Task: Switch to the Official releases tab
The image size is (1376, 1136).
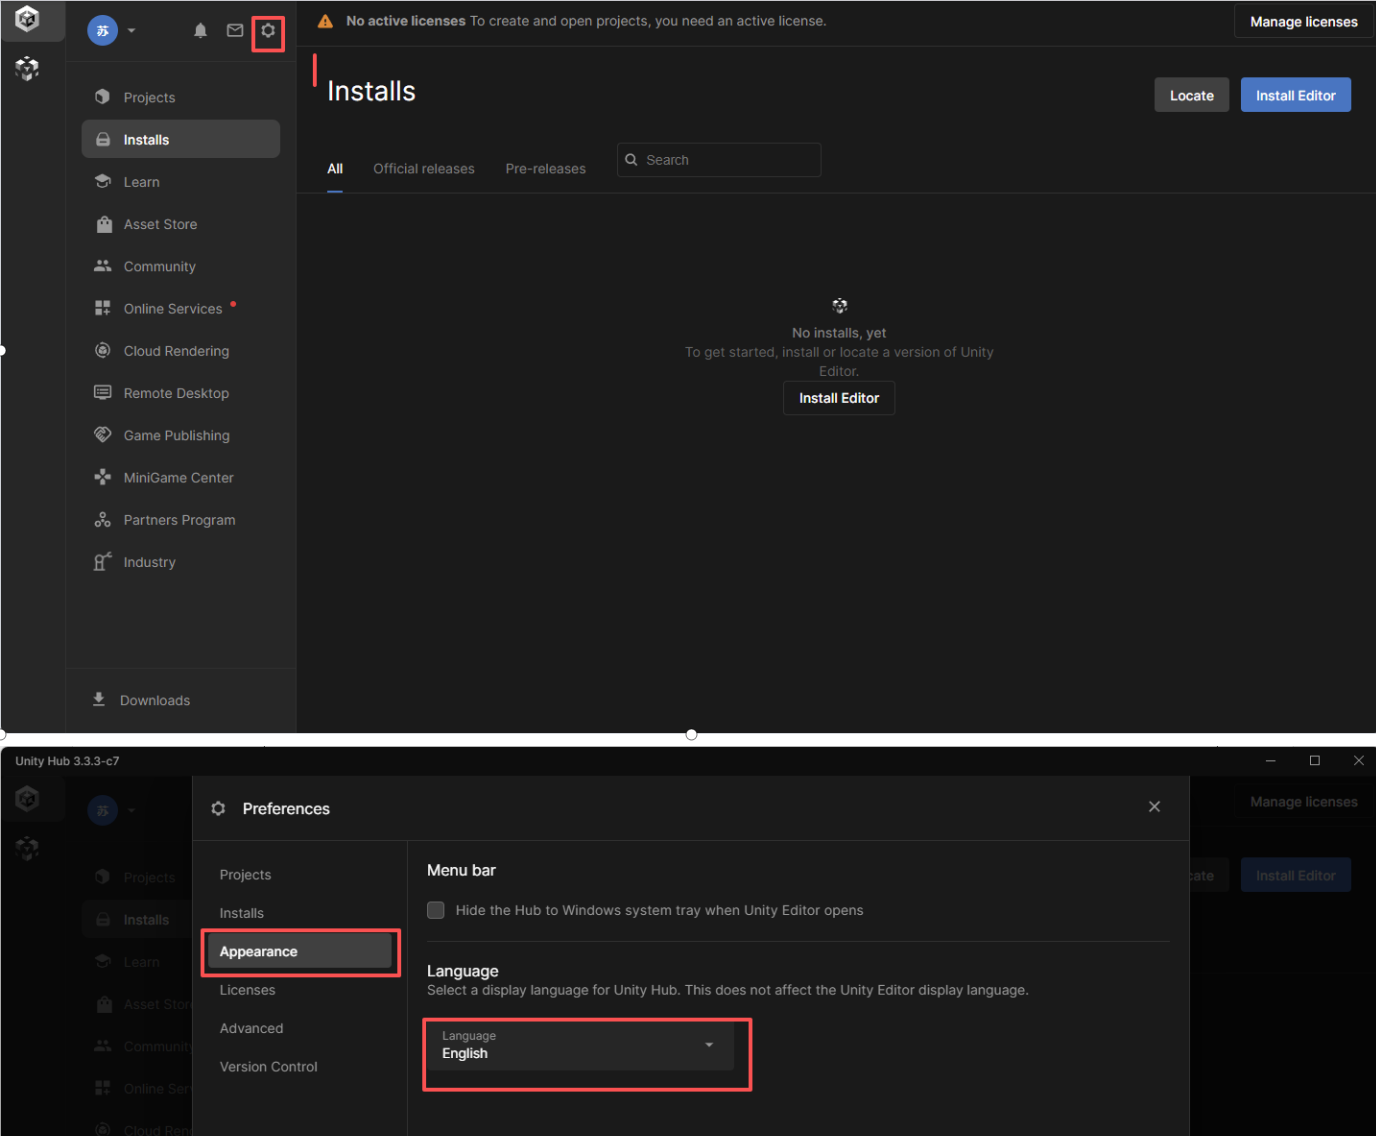Action: 424,169
